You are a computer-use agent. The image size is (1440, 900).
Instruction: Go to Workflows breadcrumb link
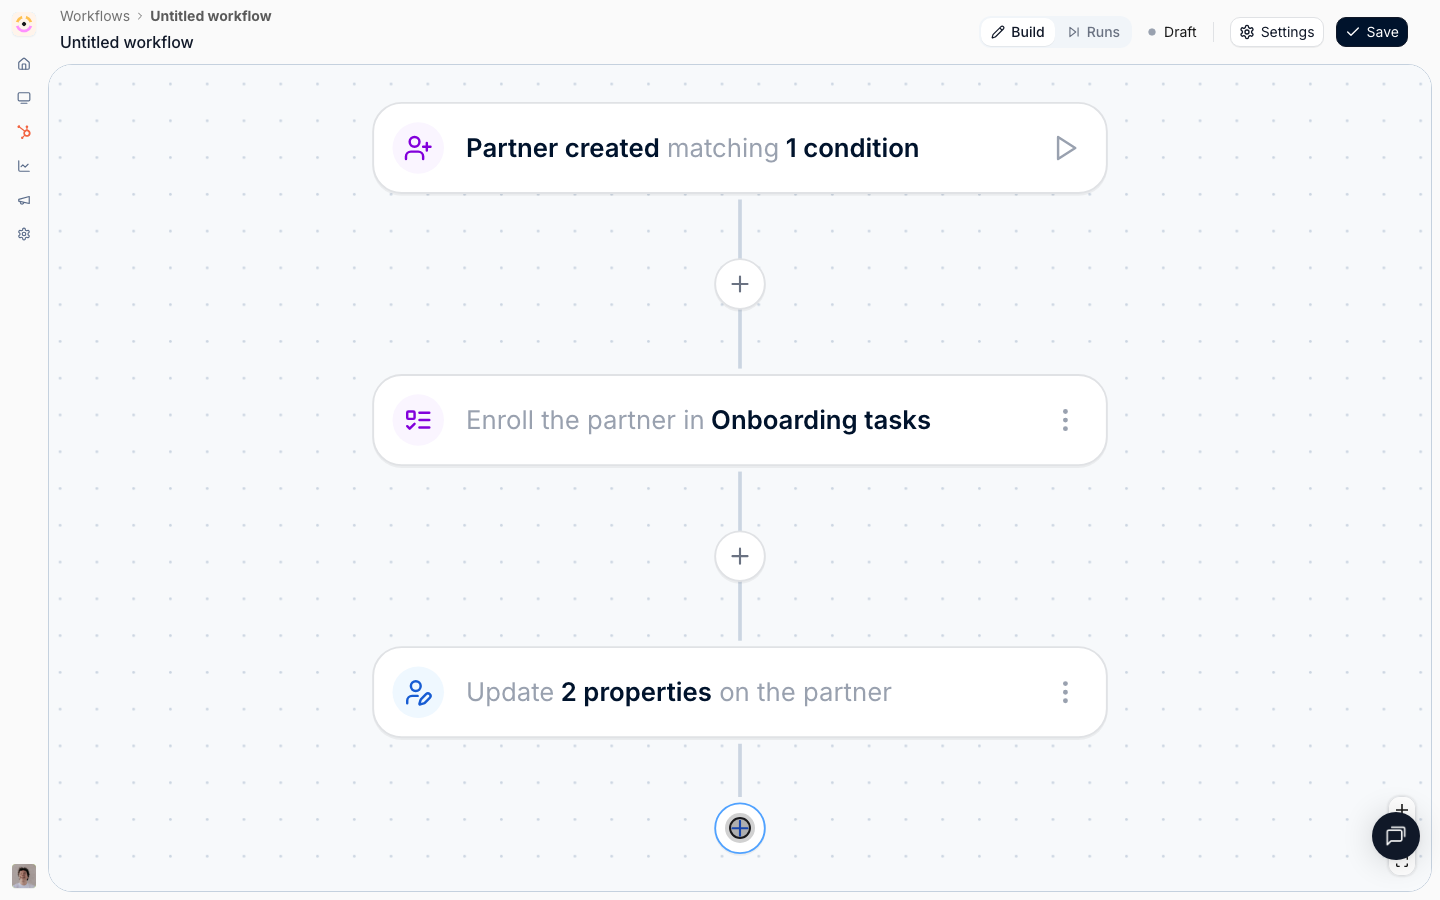pos(95,16)
